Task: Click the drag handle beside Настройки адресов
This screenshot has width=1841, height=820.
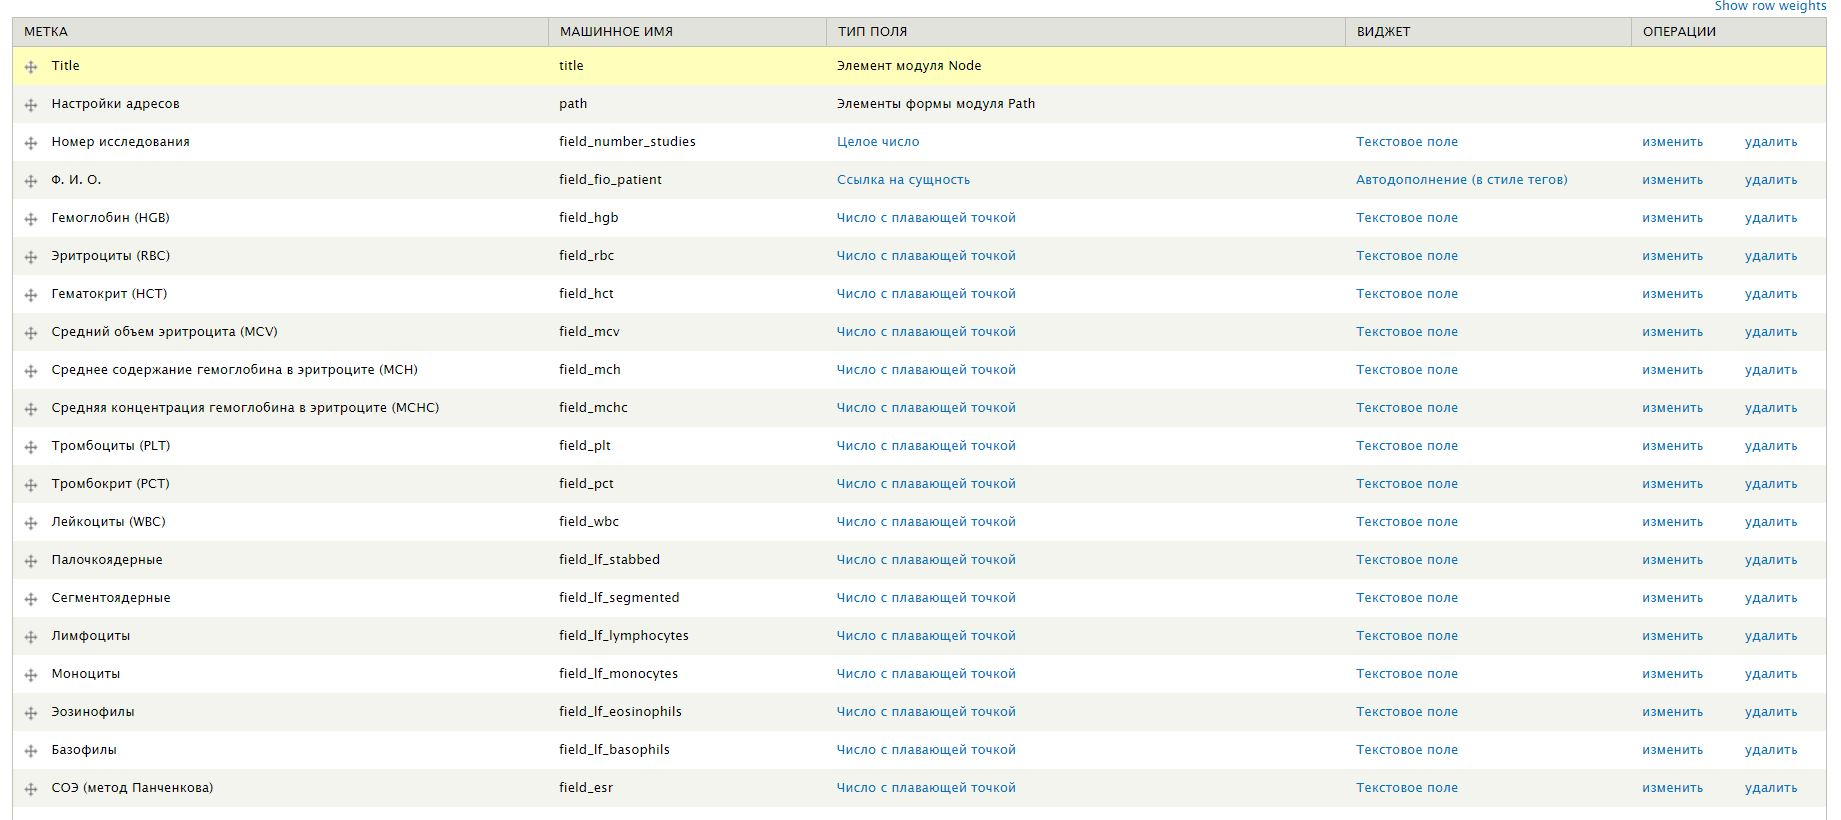Action: click(x=31, y=105)
